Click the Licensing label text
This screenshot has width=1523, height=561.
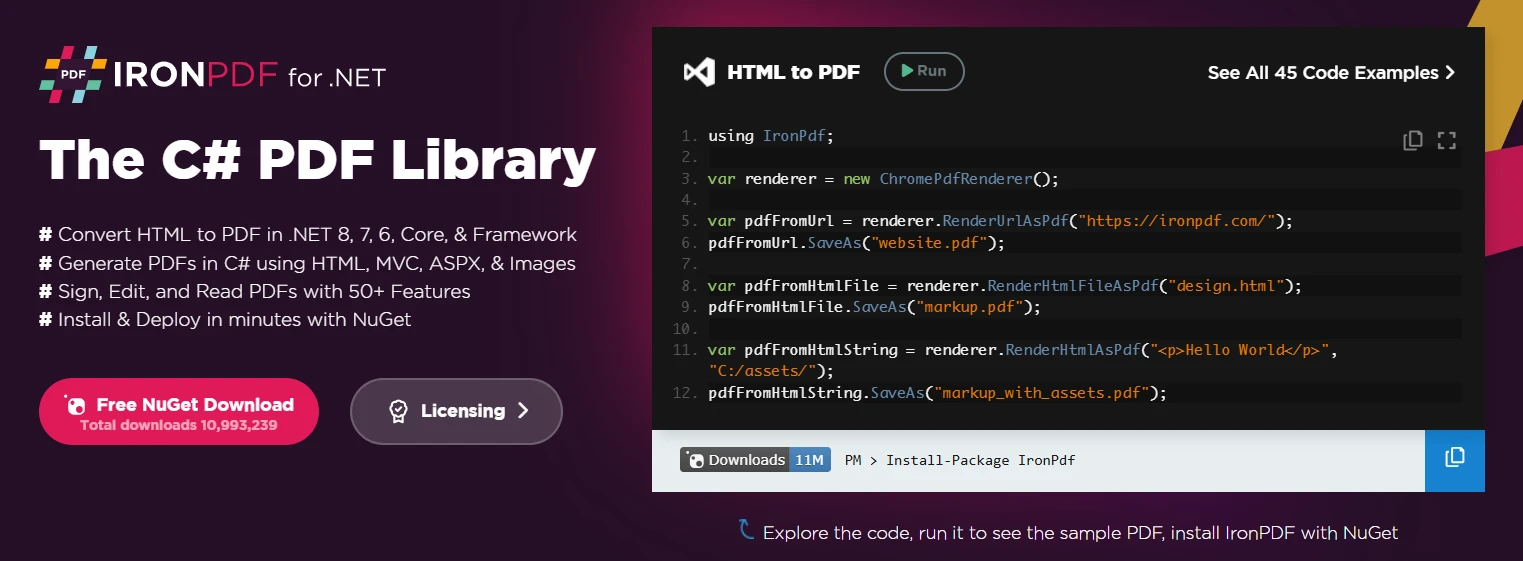[x=463, y=411]
